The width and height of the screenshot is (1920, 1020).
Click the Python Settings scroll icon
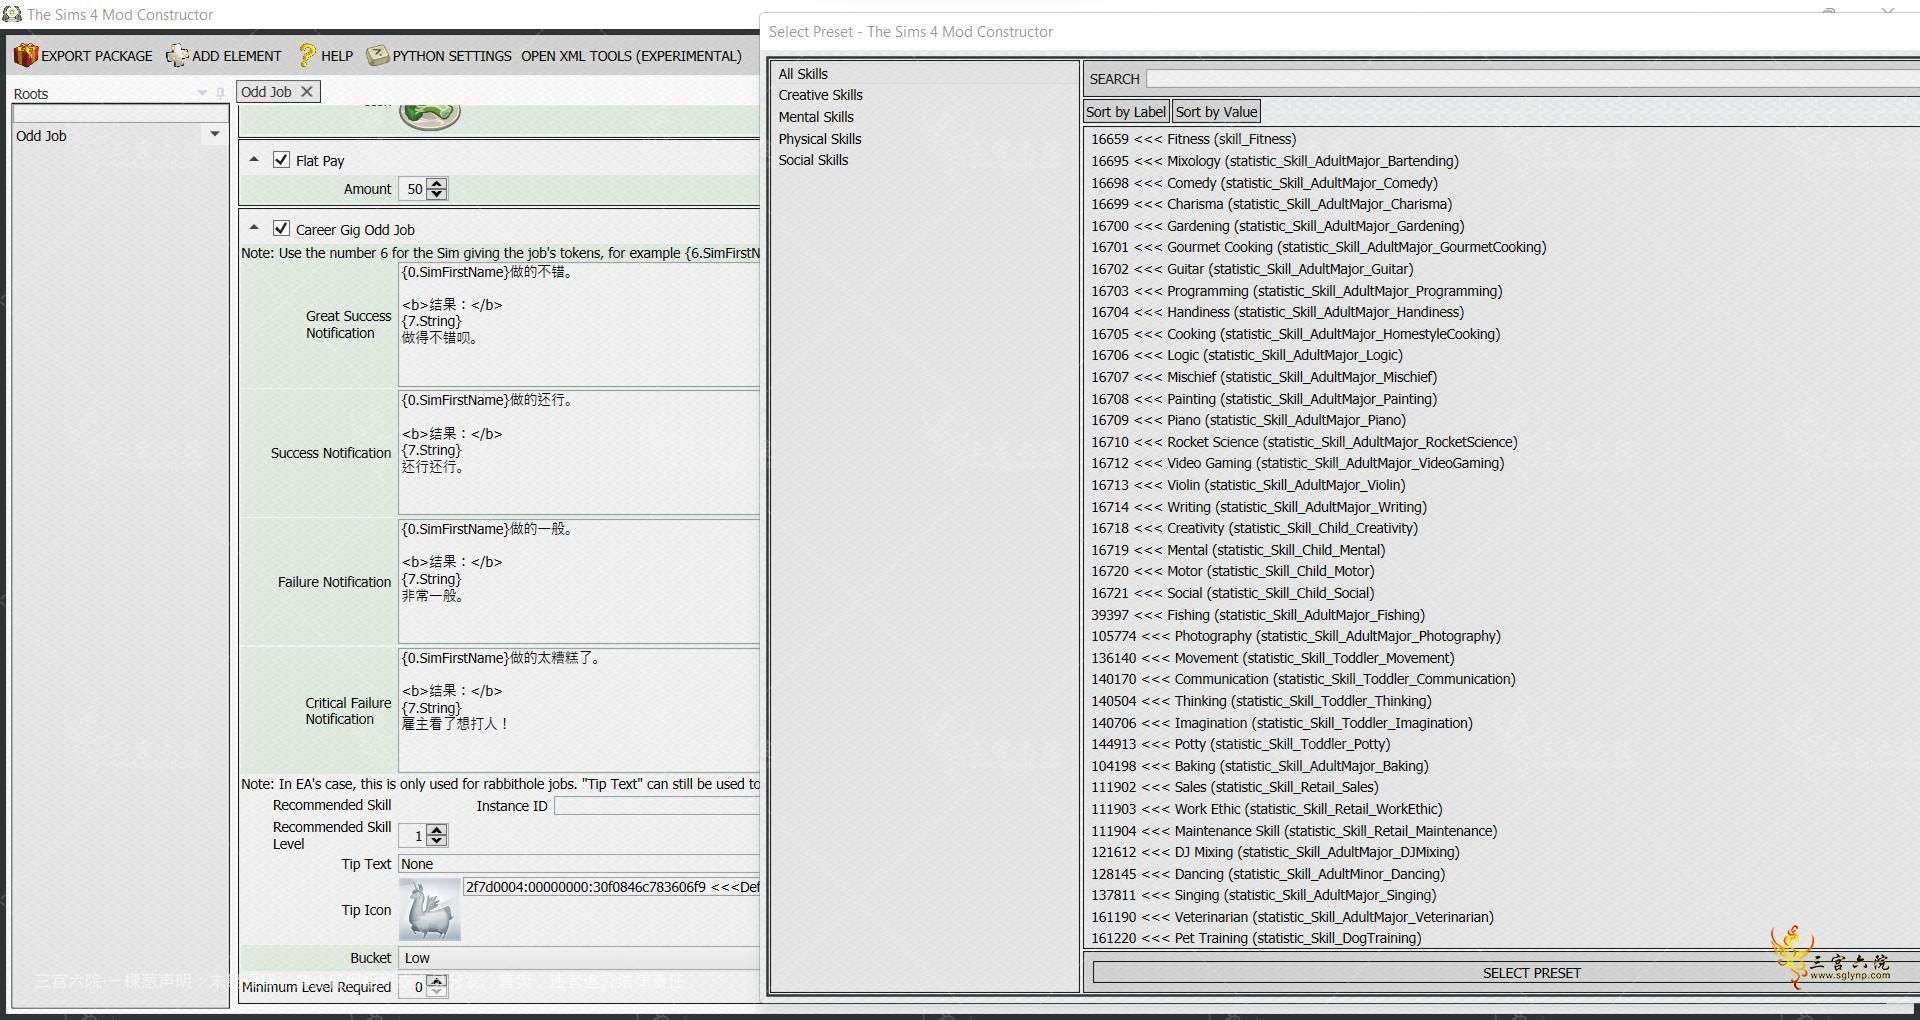pyautogui.click(x=377, y=55)
